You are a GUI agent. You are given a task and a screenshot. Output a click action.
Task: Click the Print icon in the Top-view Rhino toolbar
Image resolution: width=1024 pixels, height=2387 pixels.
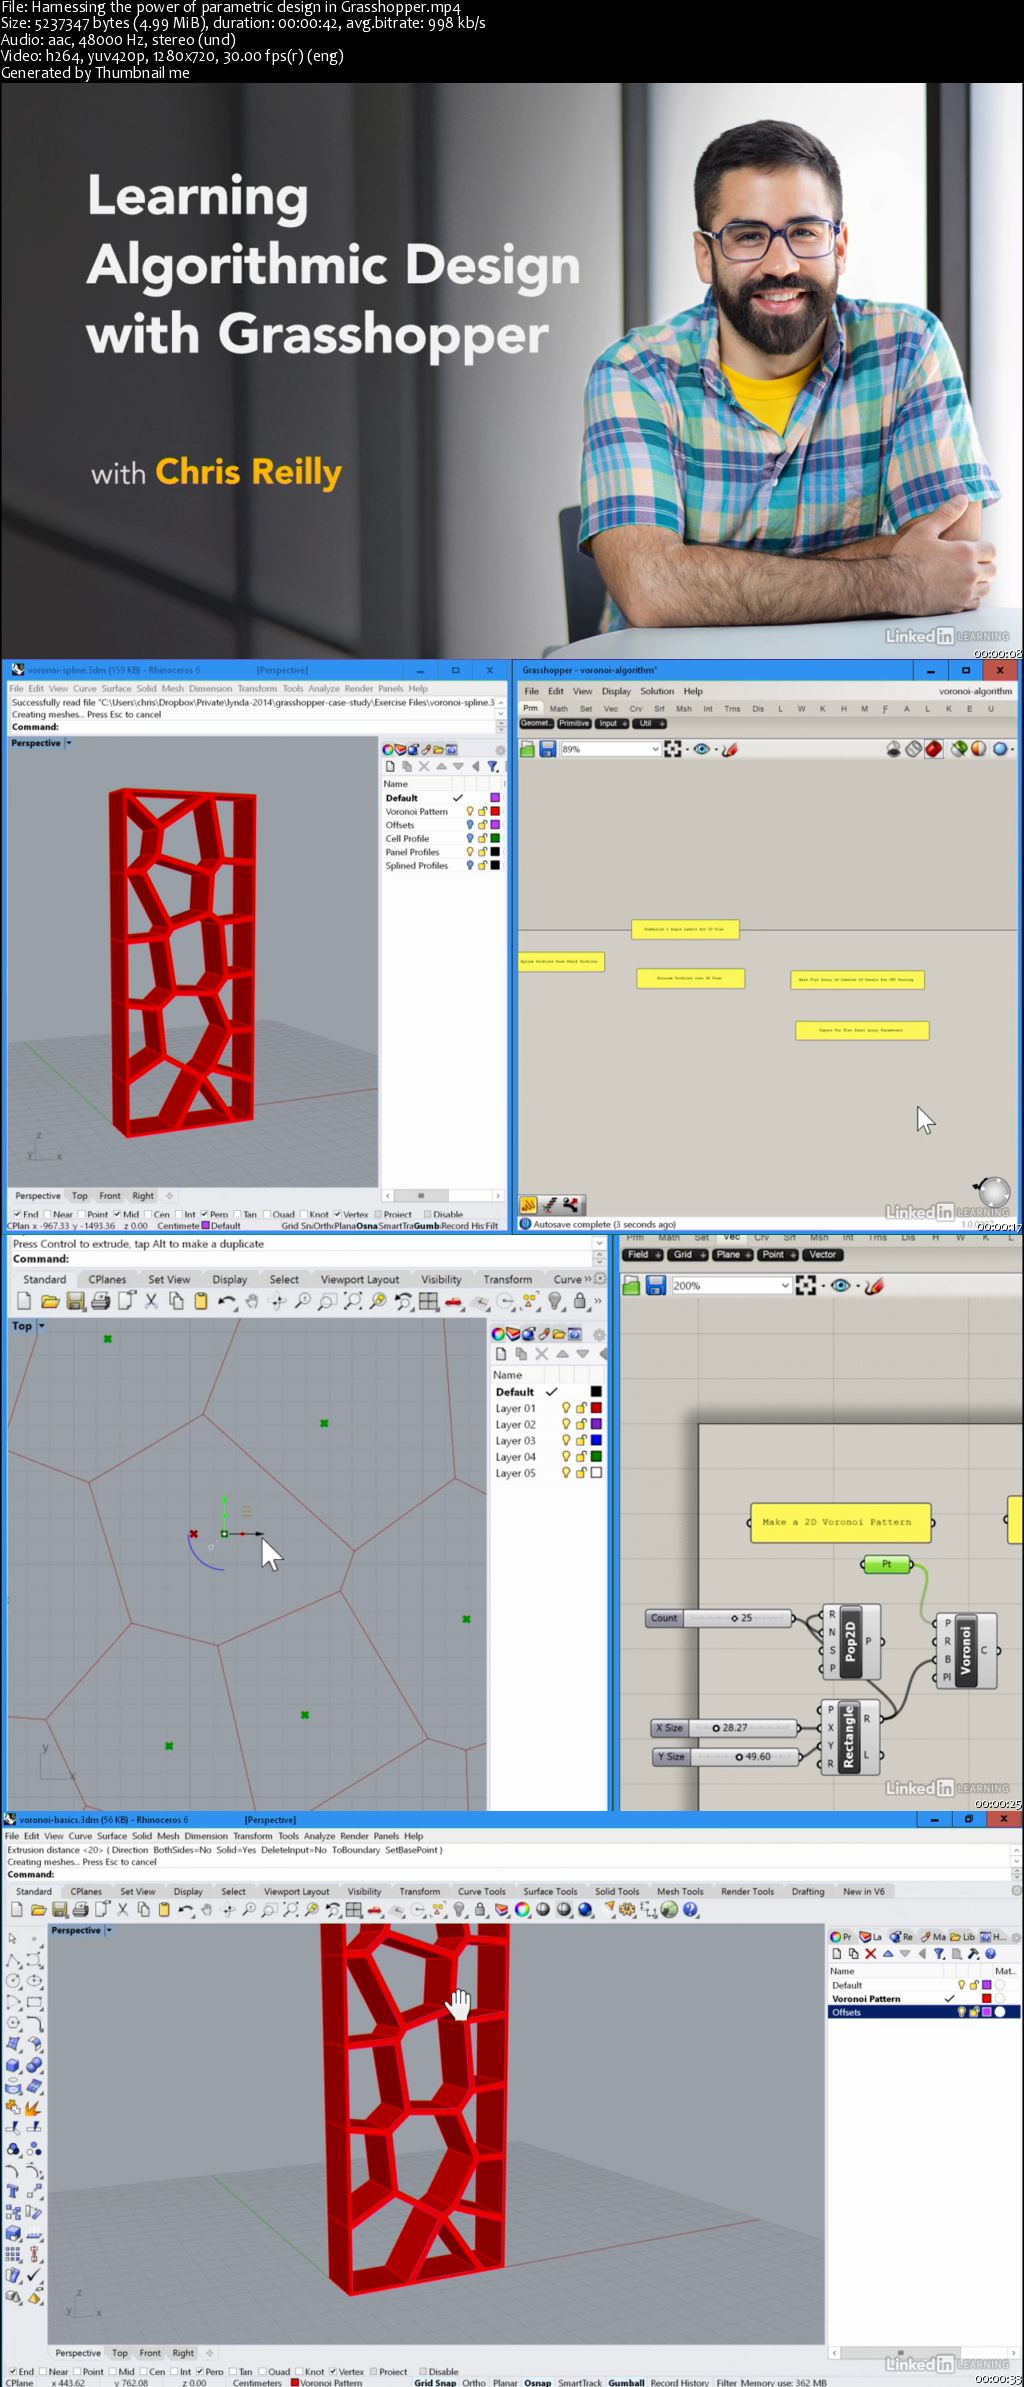pos(100,1301)
